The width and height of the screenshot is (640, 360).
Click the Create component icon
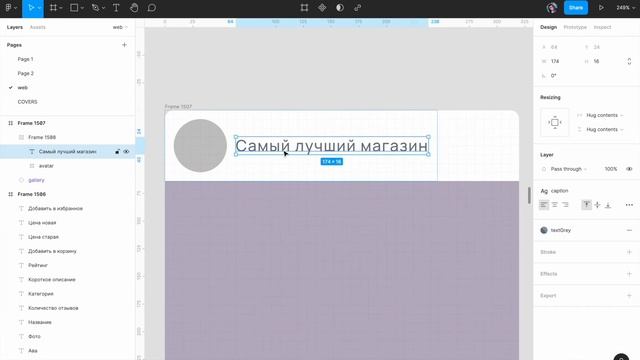(322, 8)
